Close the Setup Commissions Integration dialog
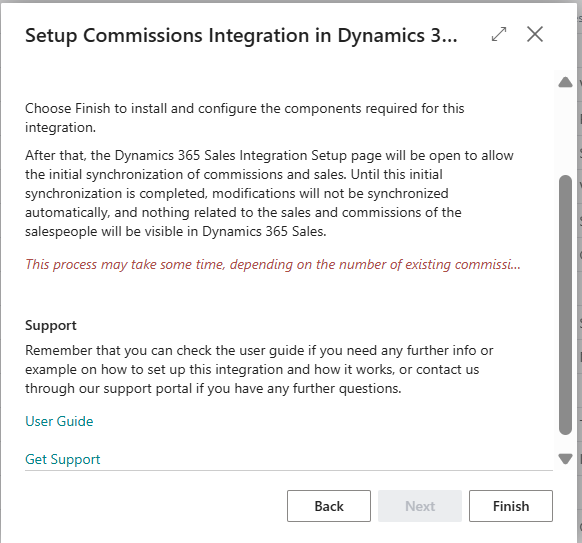The height and width of the screenshot is (543, 582). click(535, 34)
